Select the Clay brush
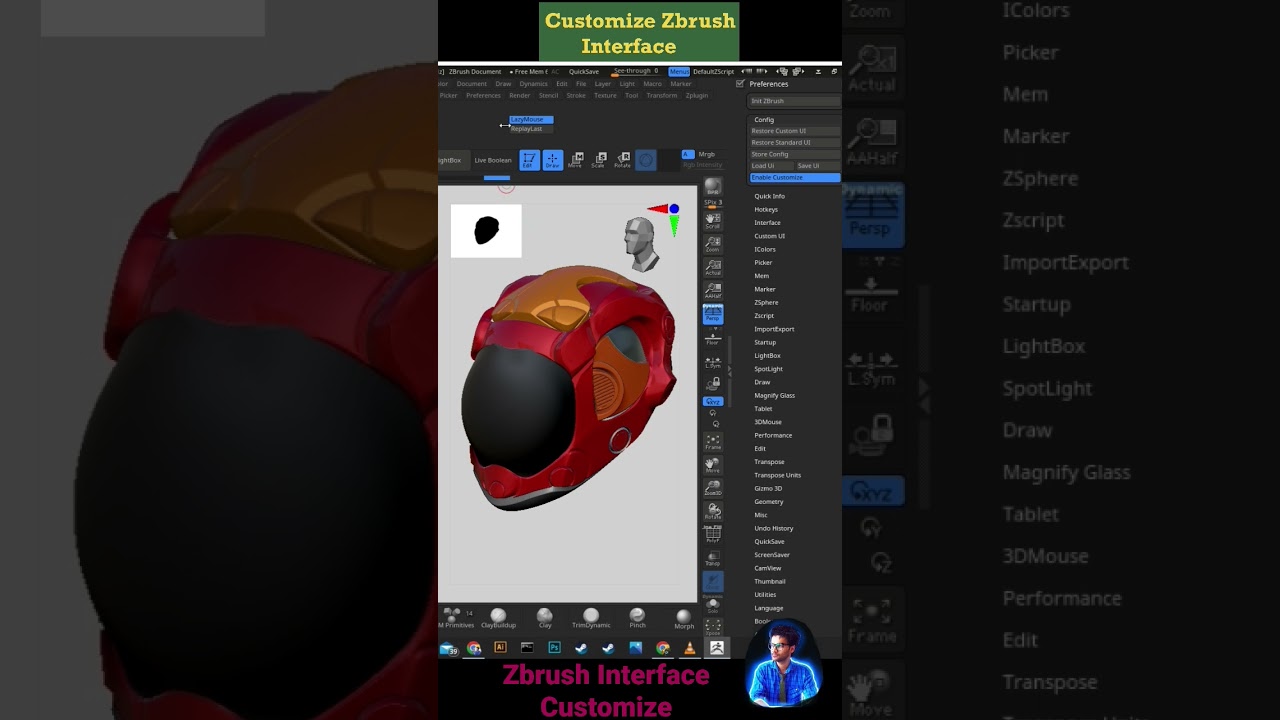This screenshot has height=720, width=1280. click(545, 618)
